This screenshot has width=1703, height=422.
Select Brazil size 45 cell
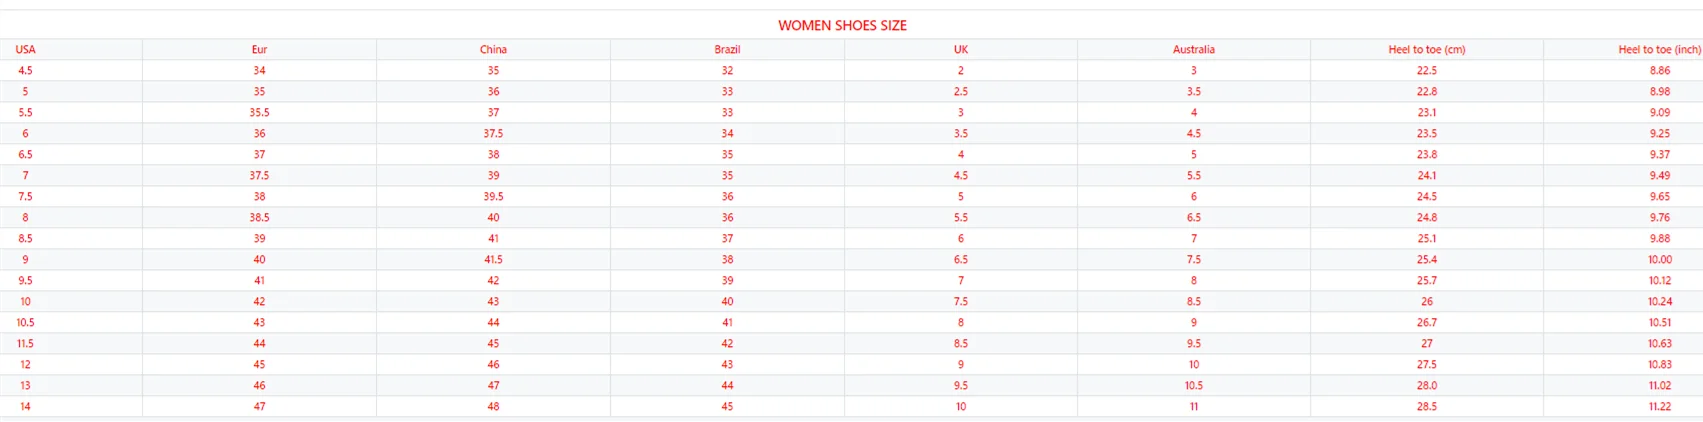coord(727,406)
